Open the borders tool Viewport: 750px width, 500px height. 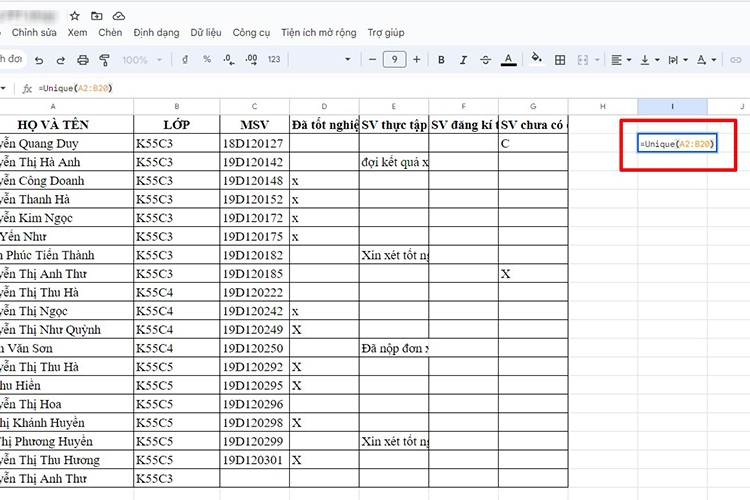[560, 60]
